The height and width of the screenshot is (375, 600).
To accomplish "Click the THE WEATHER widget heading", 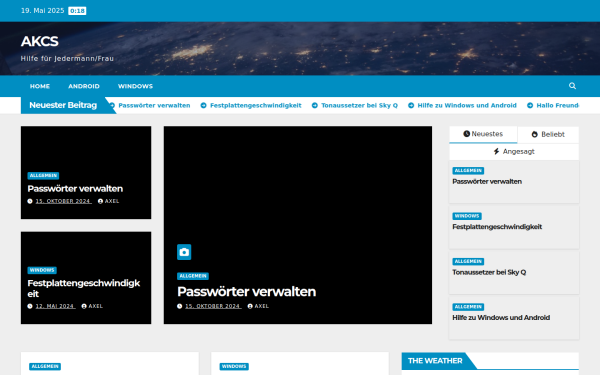I will [435, 361].
